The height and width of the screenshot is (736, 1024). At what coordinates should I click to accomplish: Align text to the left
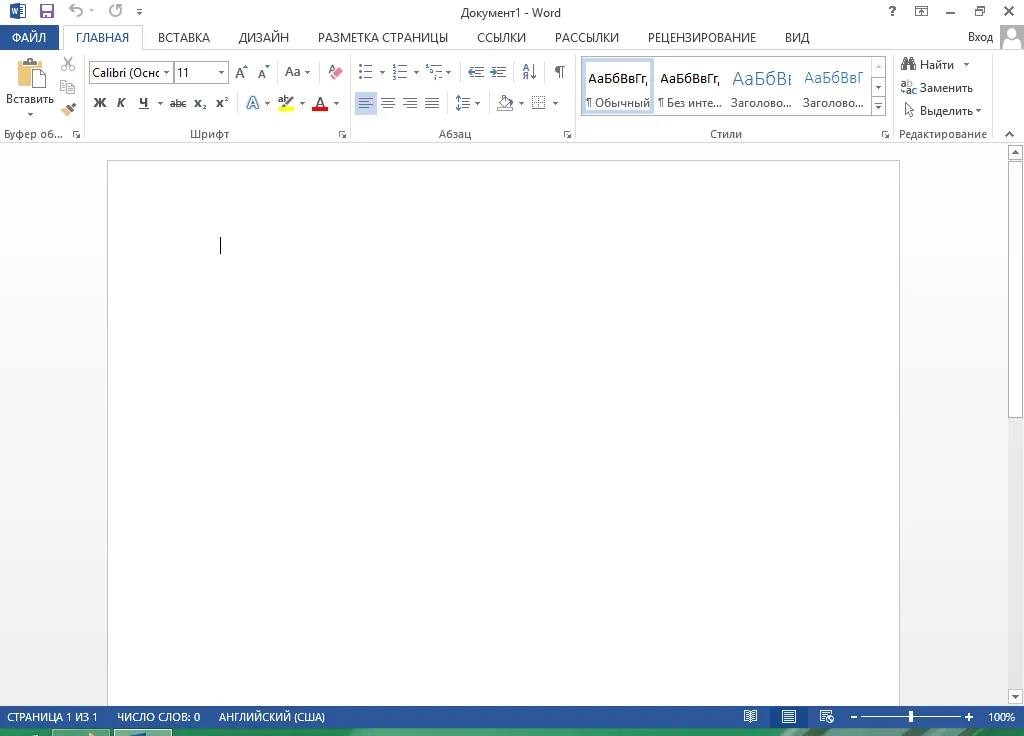pos(366,103)
